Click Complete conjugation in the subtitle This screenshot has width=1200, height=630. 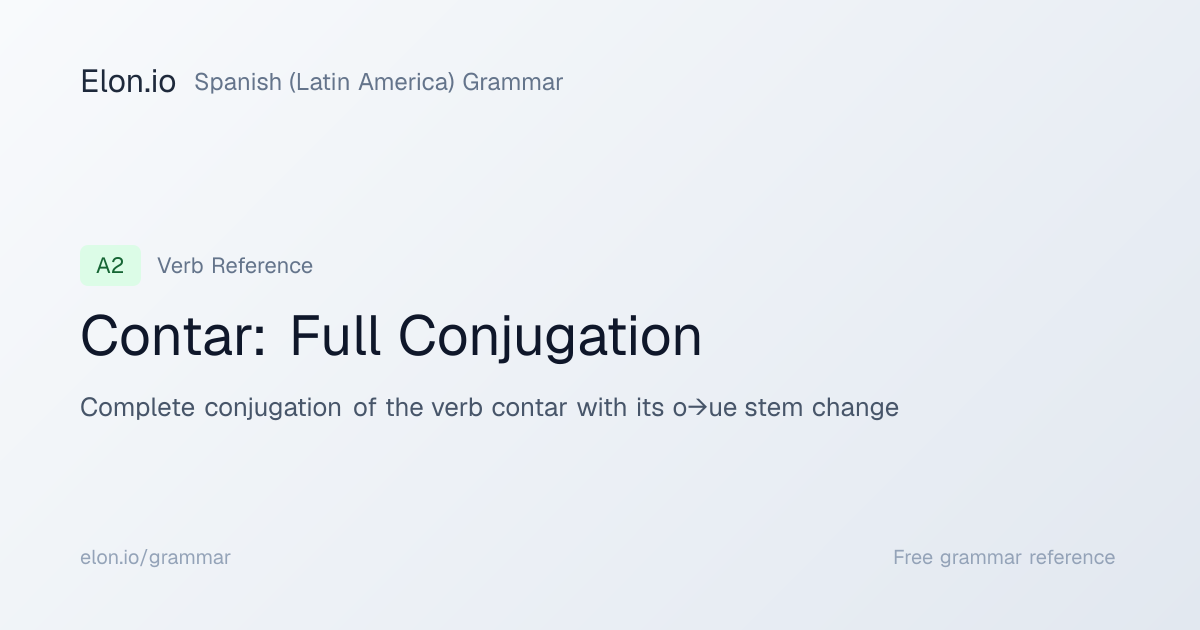[210, 408]
